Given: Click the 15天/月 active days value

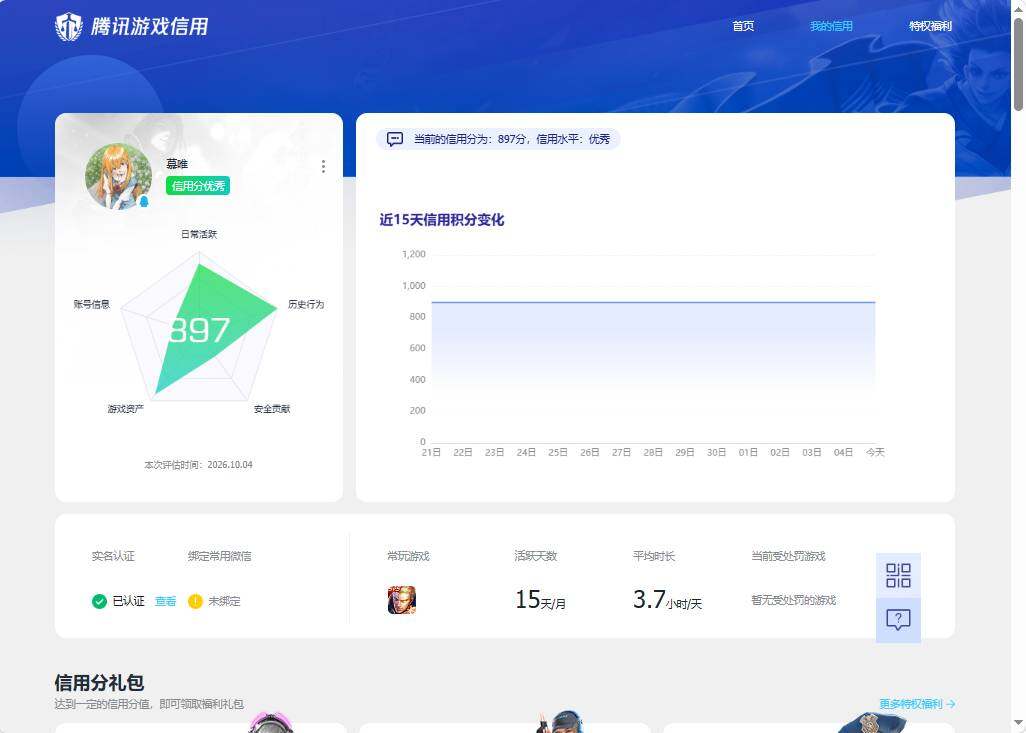Looking at the screenshot, I should (x=540, y=599).
